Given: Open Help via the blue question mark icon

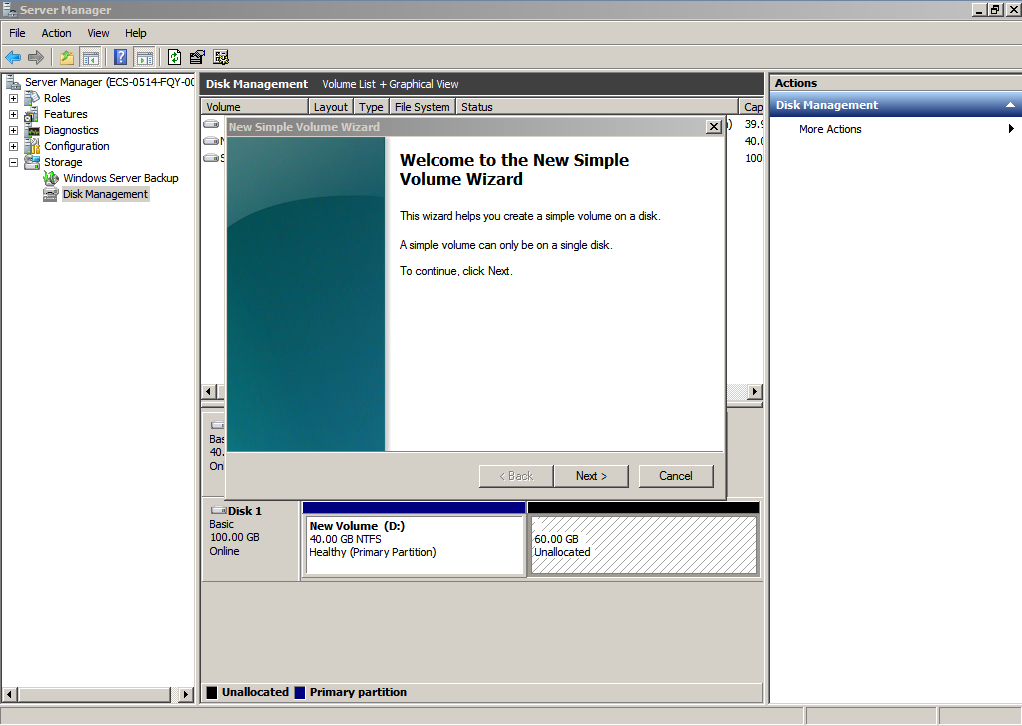Looking at the screenshot, I should 121,57.
